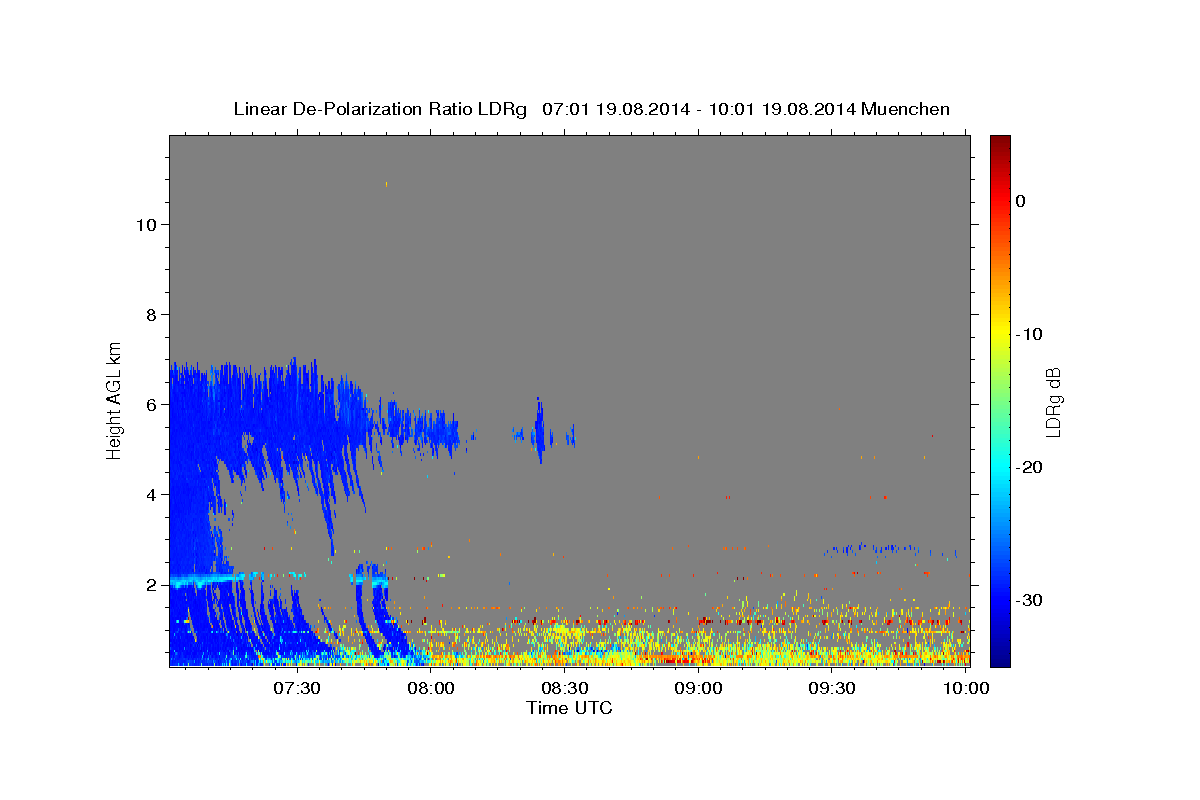Click the thin blue layer near 09:40
This screenshot has width=1200, height=800.
pyautogui.click(x=890, y=550)
